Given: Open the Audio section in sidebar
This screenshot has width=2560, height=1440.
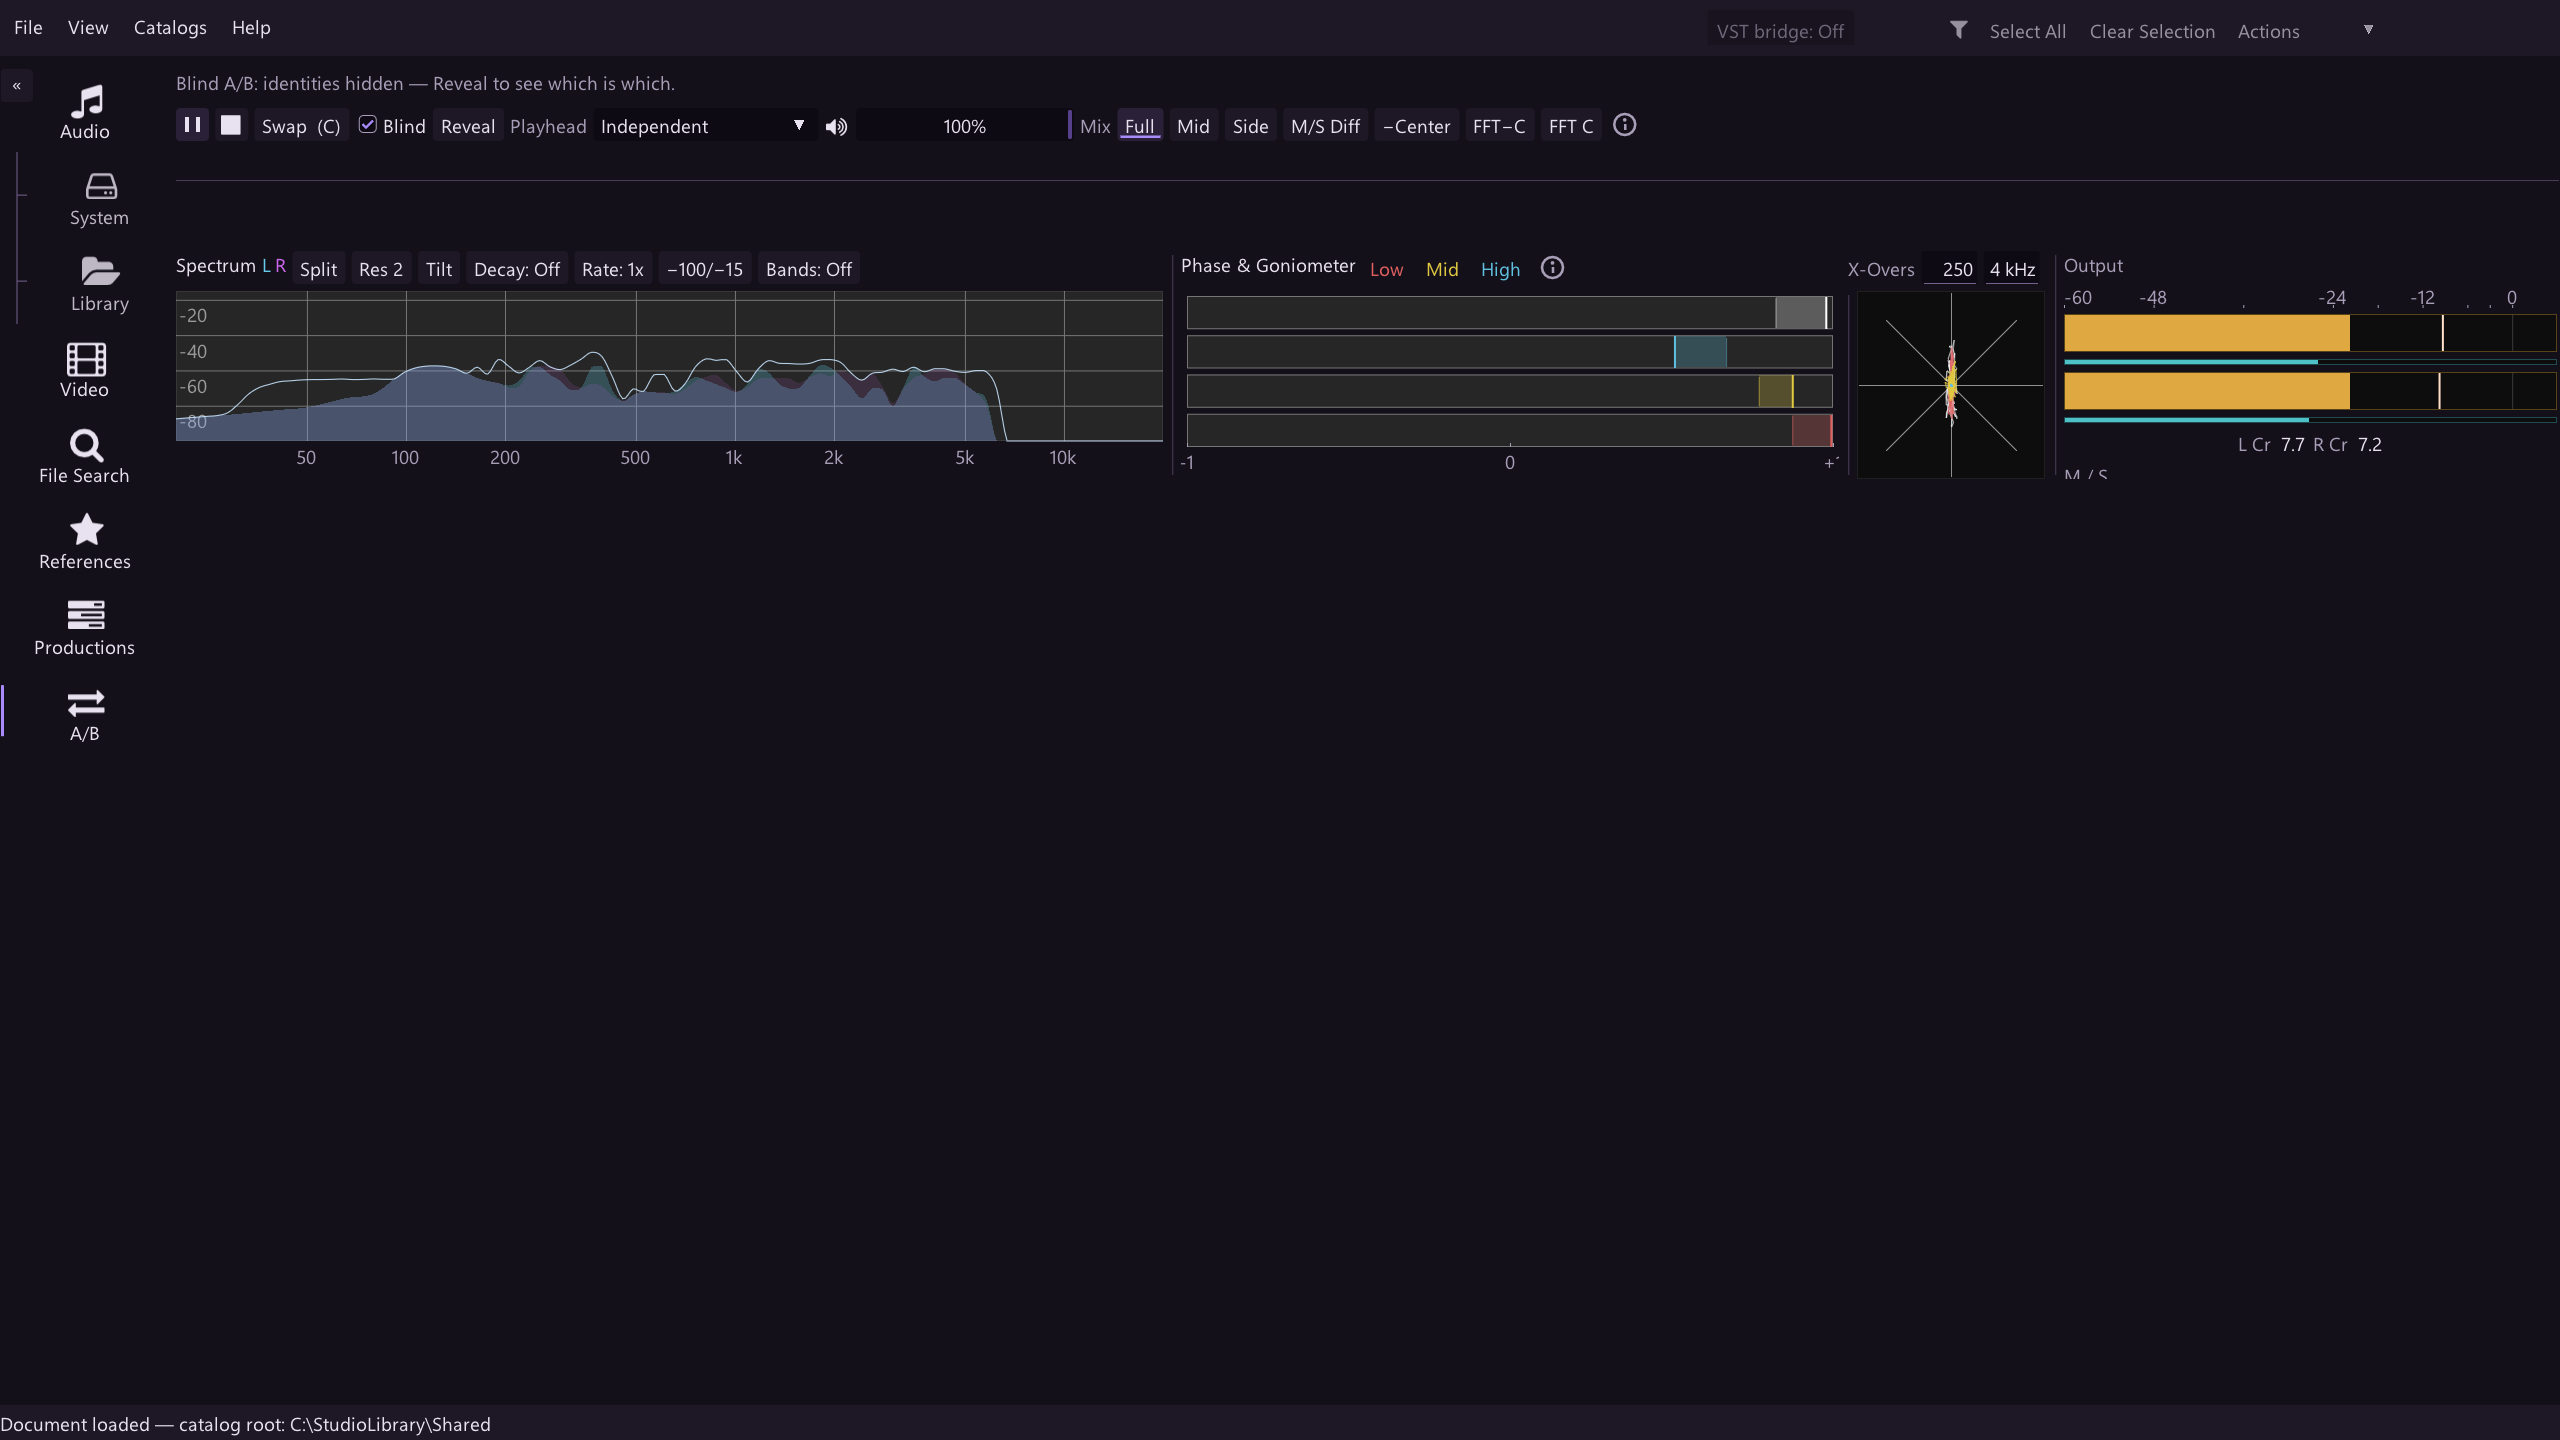Looking at the screenshot, I should (x=85, y=112).
